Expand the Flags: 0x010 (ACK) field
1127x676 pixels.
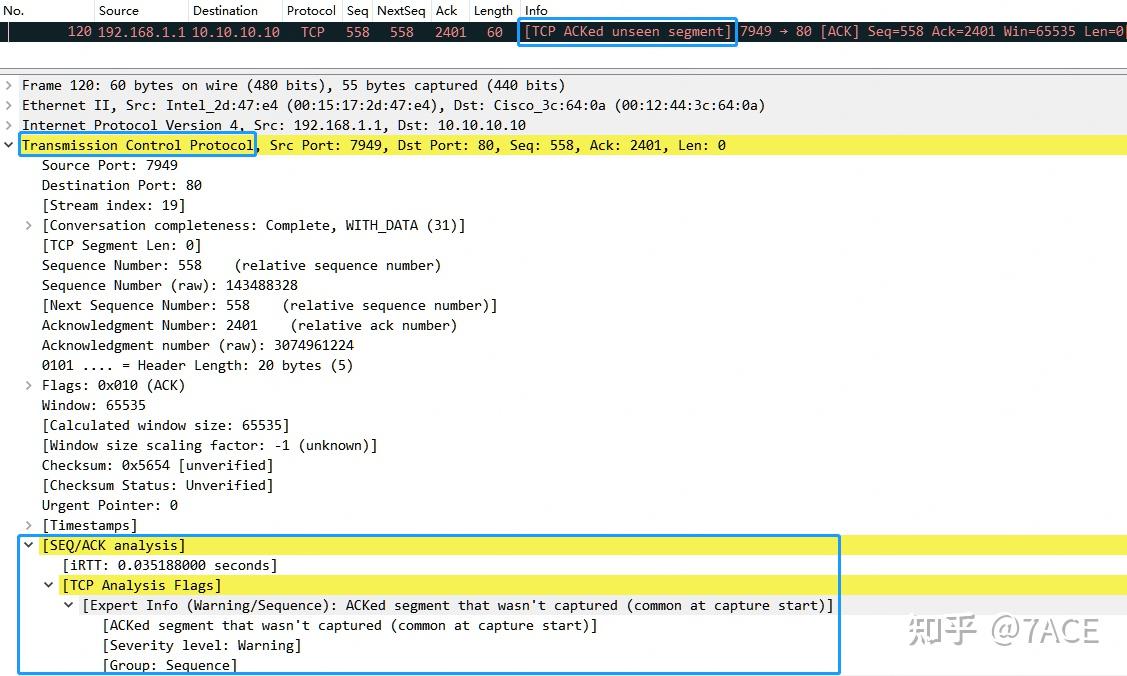click(x=28, y=385)
